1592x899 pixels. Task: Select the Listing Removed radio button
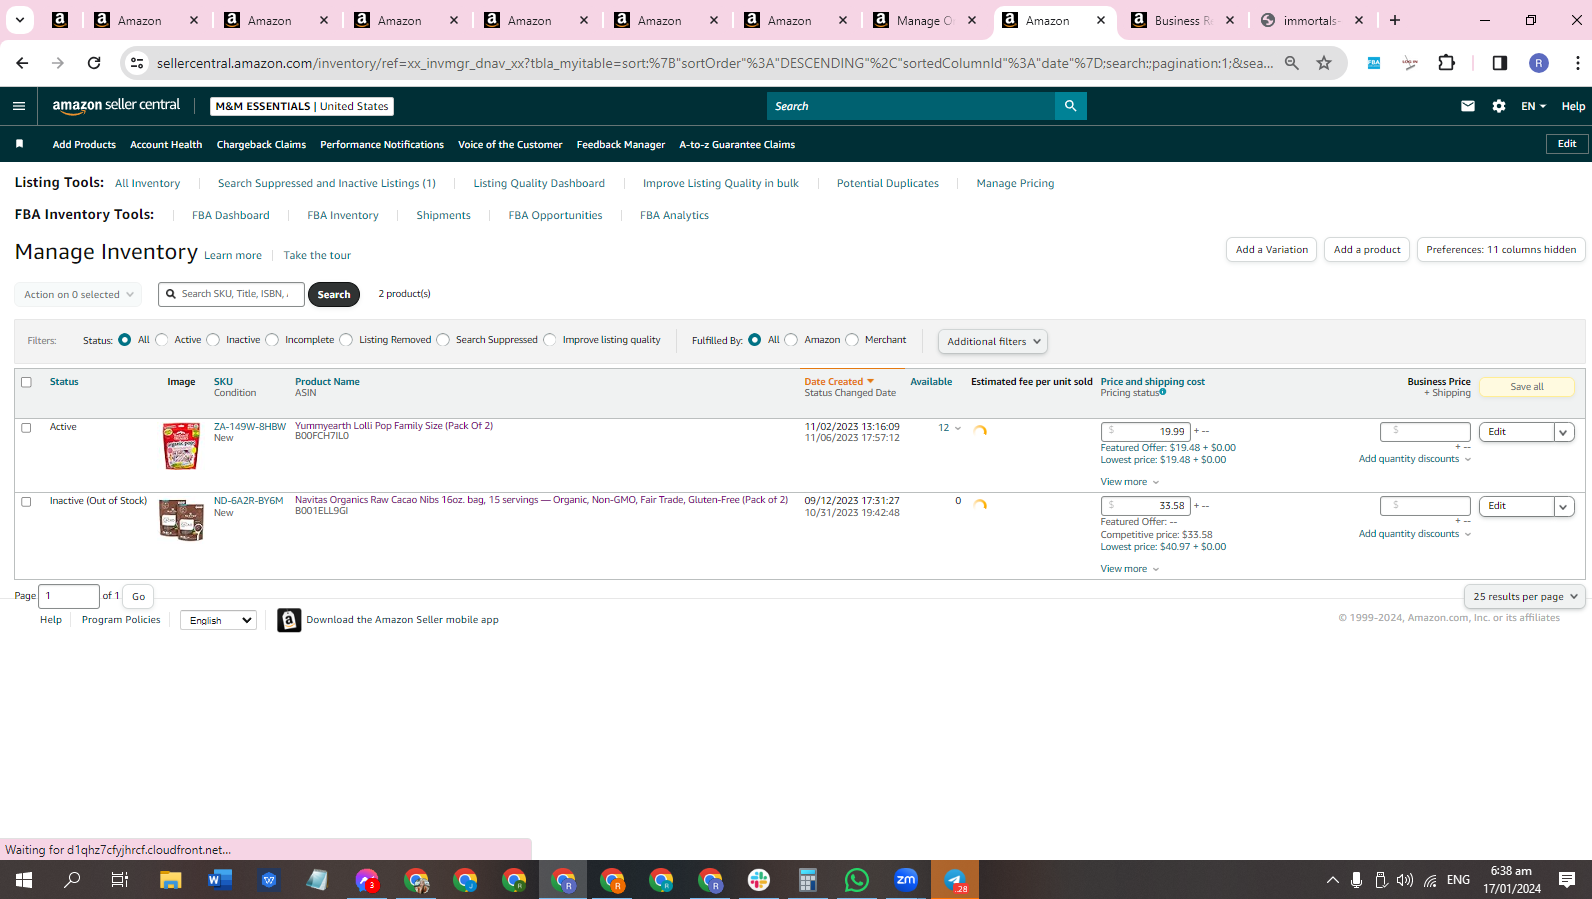coord(346,340)
